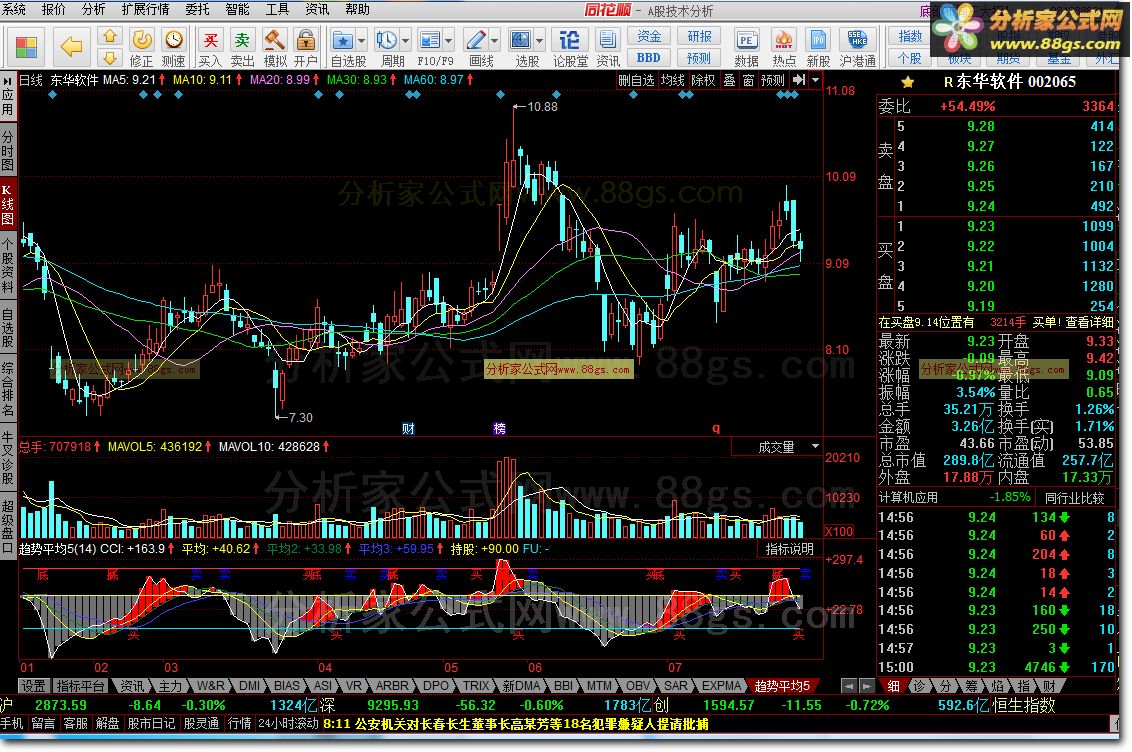Open the 资讯 news toolbar icon
Screen dimensions: 1132x752
pos(608,48)
